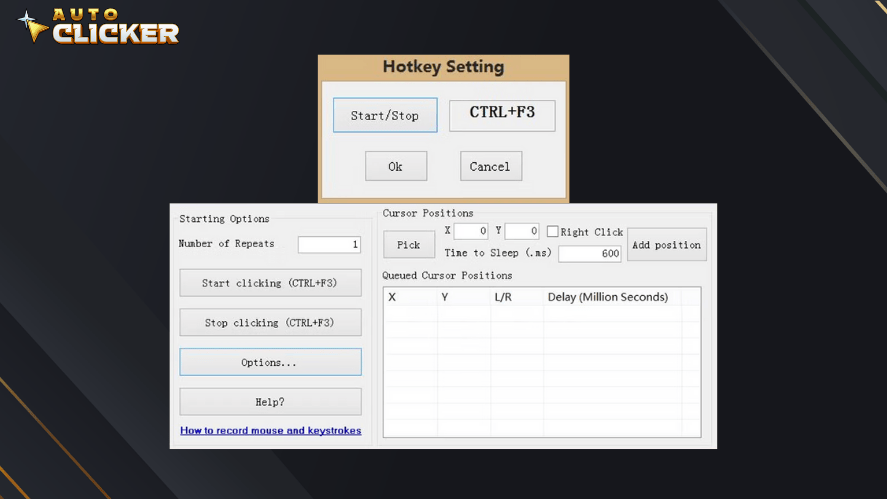Image resolution: width=887 pixels, height=499 pixels.
Task: Select the X coordinate input box
Action: [x=470, y=231]
